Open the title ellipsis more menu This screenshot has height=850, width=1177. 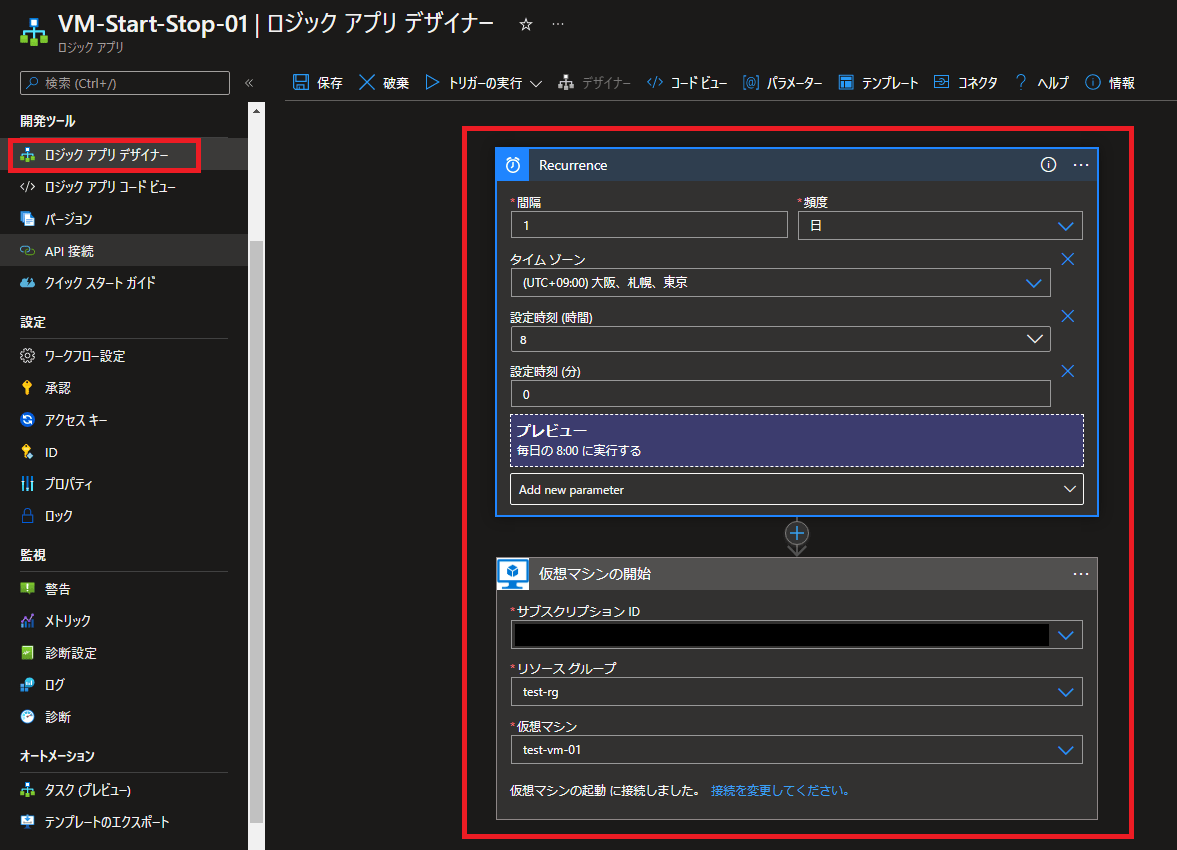(x=558, y=24)
